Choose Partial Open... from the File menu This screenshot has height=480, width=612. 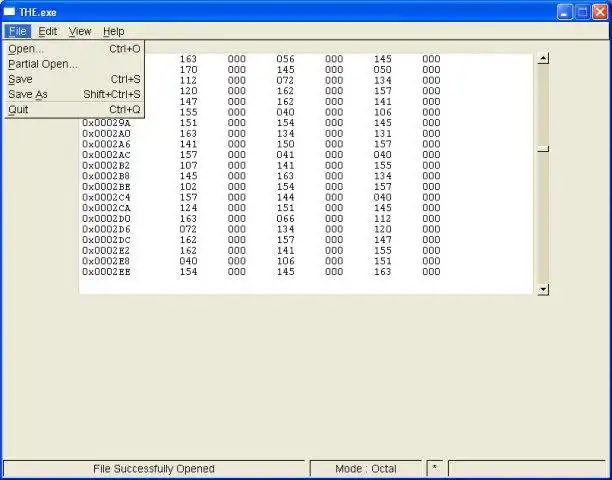(x=74, y=64)
